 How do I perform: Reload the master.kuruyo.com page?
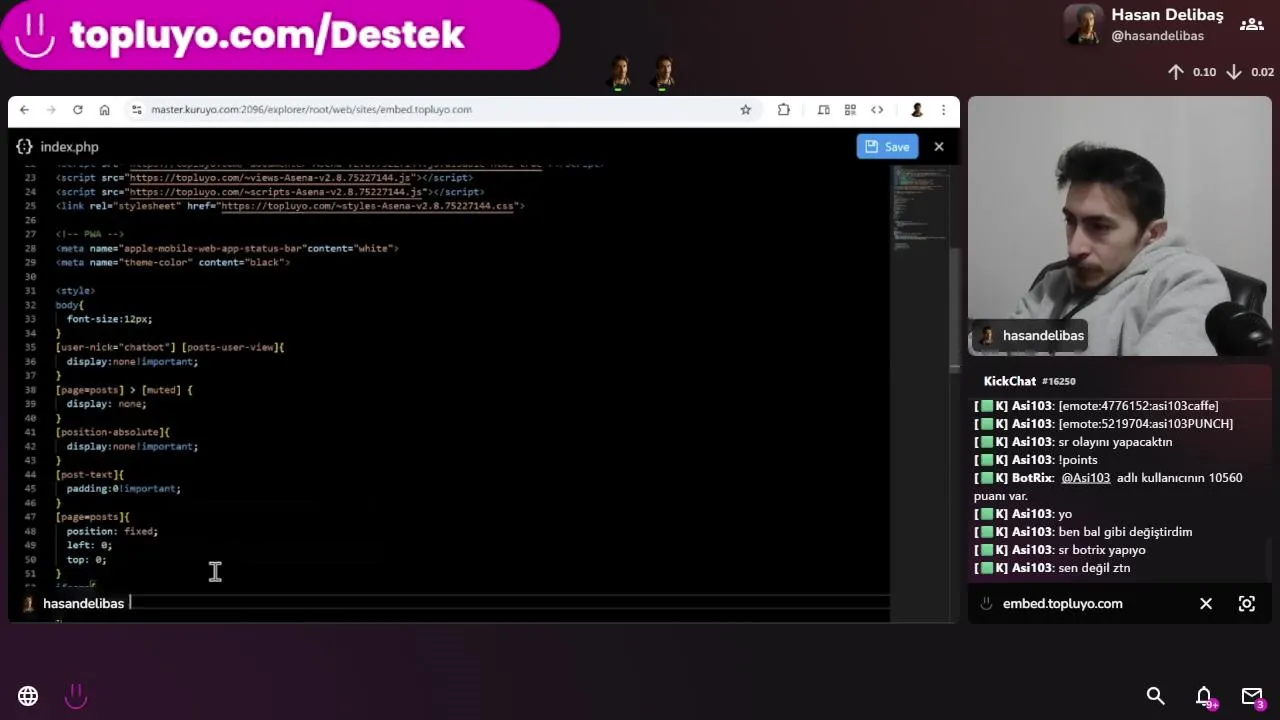point(78,110)
